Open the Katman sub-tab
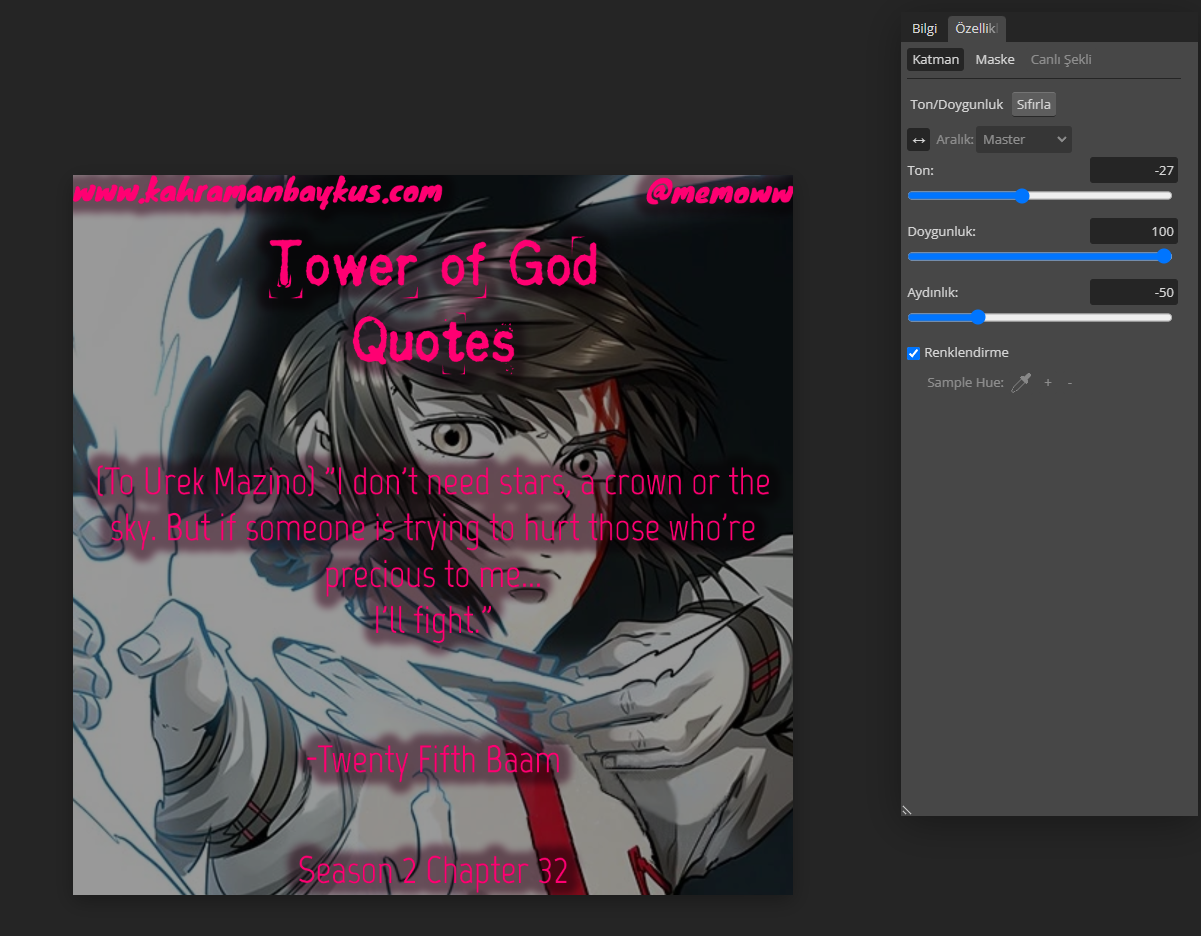 [x=935, y=59]
